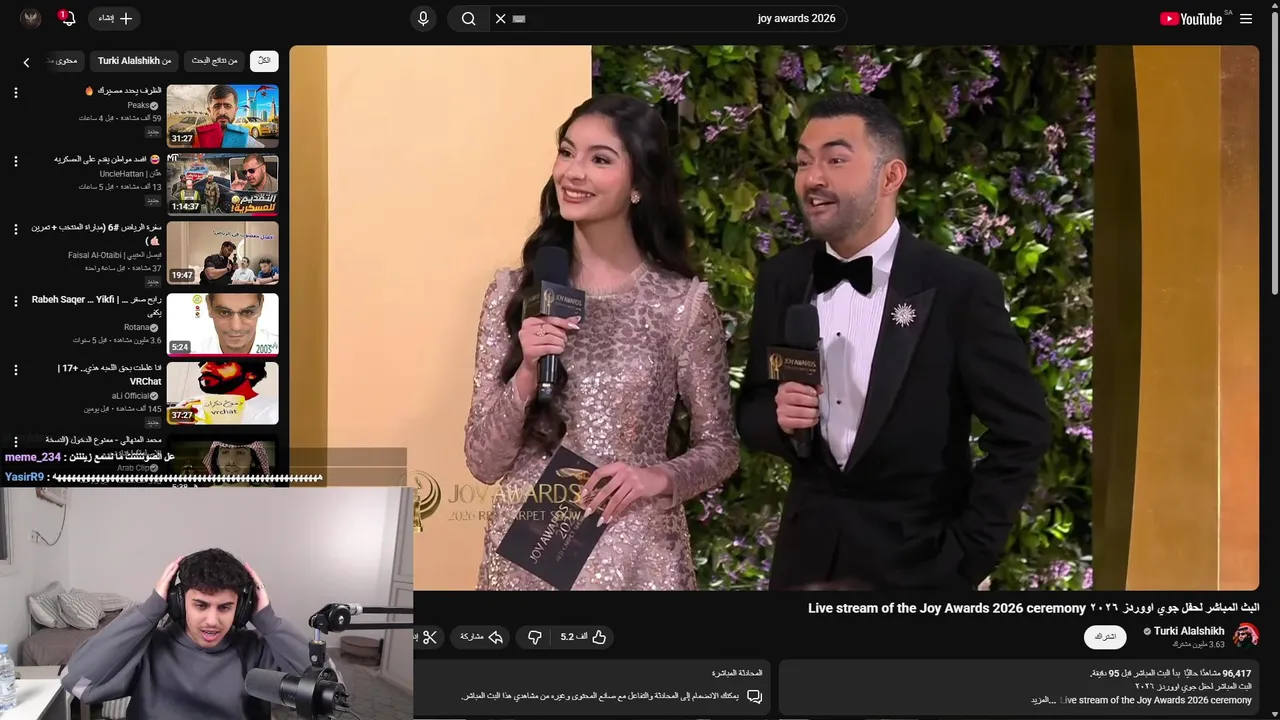Screen dimensions: 1280x720
Task: Open the سفرة الرياض #6 video title
Action: coord(97,234)
